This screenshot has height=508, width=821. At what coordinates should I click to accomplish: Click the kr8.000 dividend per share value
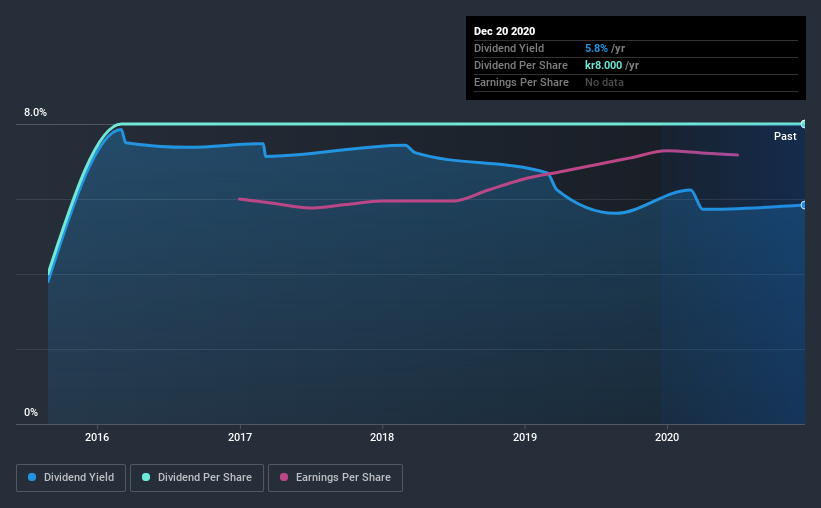point(603,65)
